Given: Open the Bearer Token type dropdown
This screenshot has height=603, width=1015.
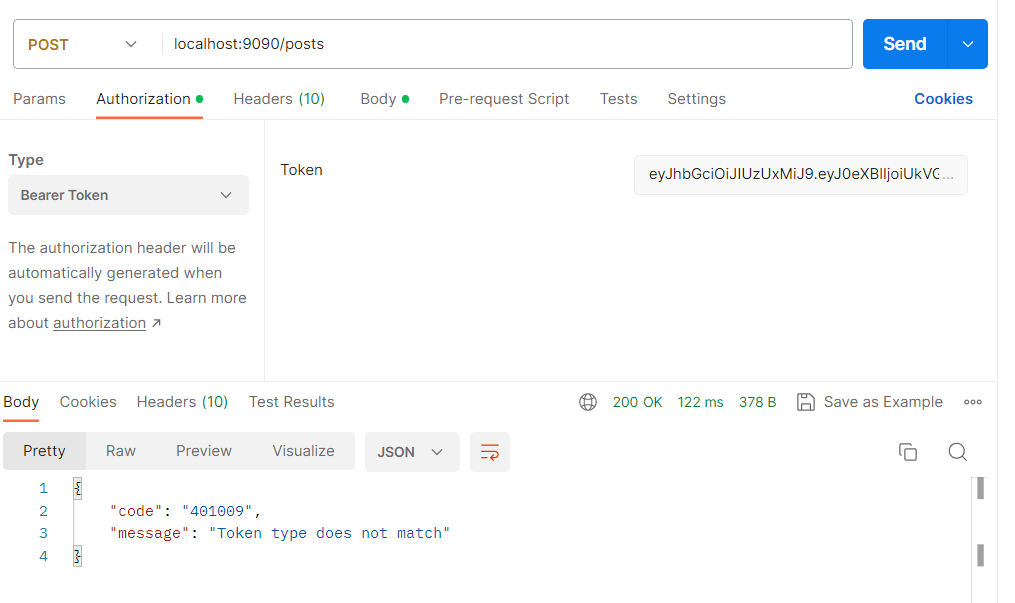Looking at the screenshot, I should click(x=128, y=195).
